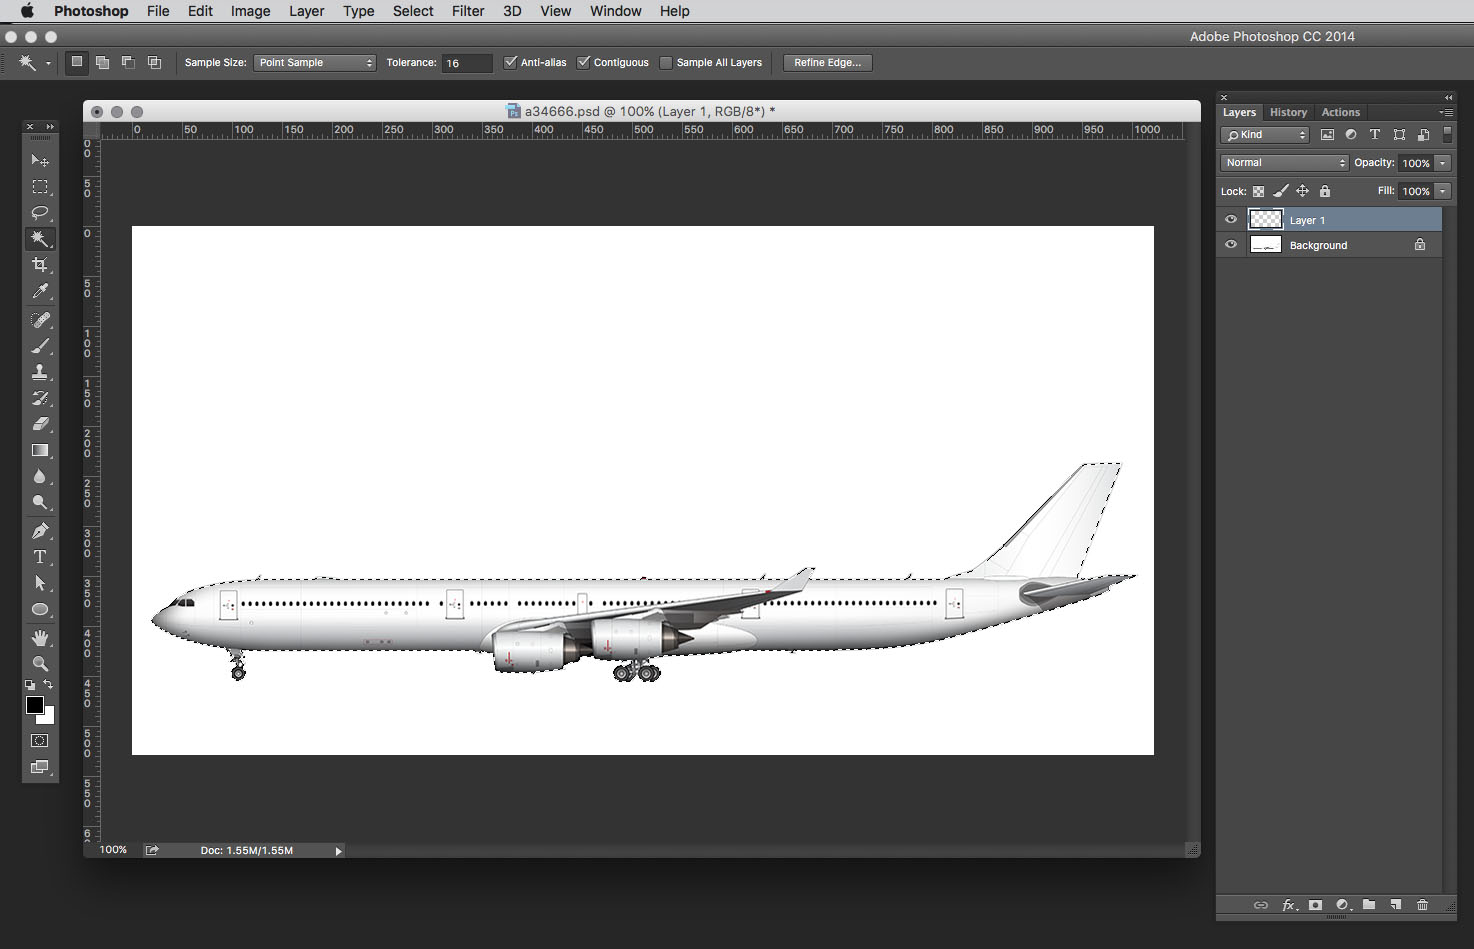1474x949 pixels.
Task: Click the black foreground color swatch
Action: [x=34, y=705]
